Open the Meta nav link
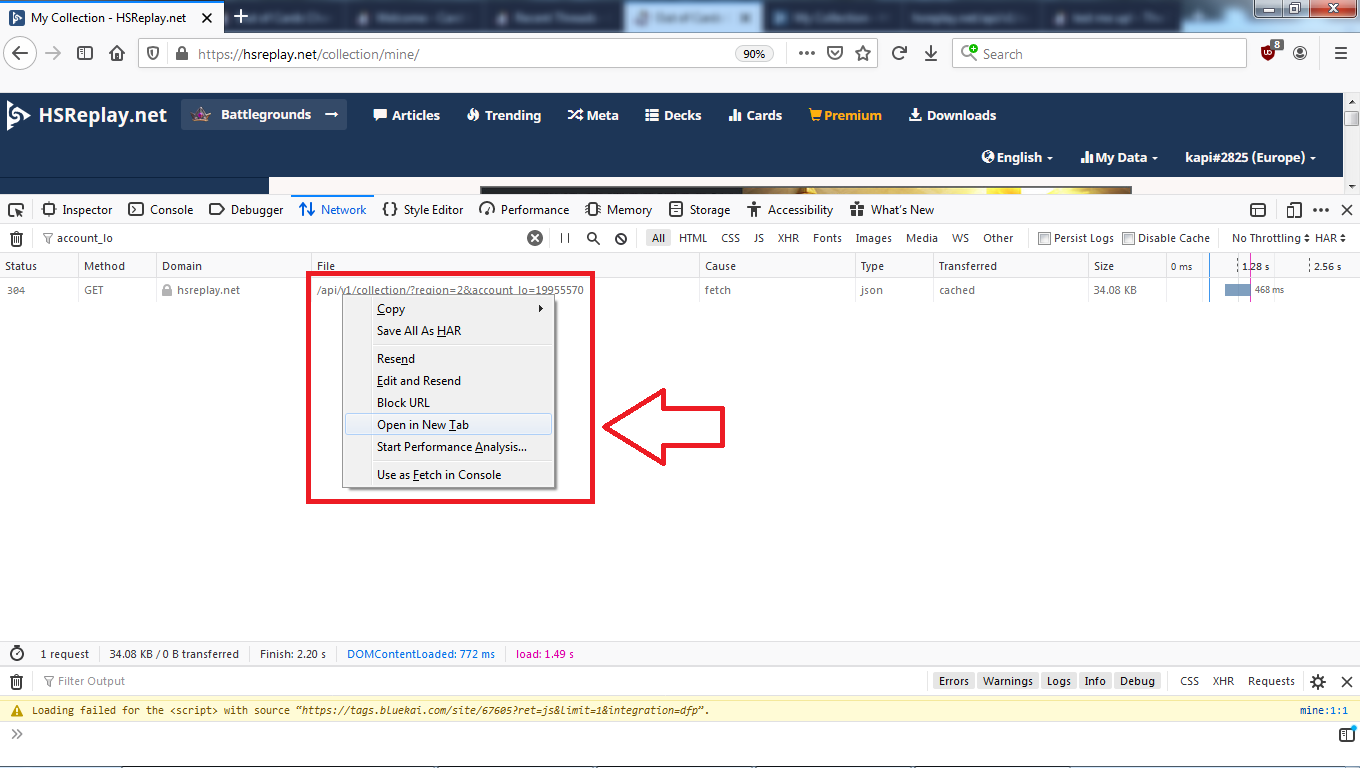The height and width of the screenshot is (768, 1360). click(x=593, y=115)
